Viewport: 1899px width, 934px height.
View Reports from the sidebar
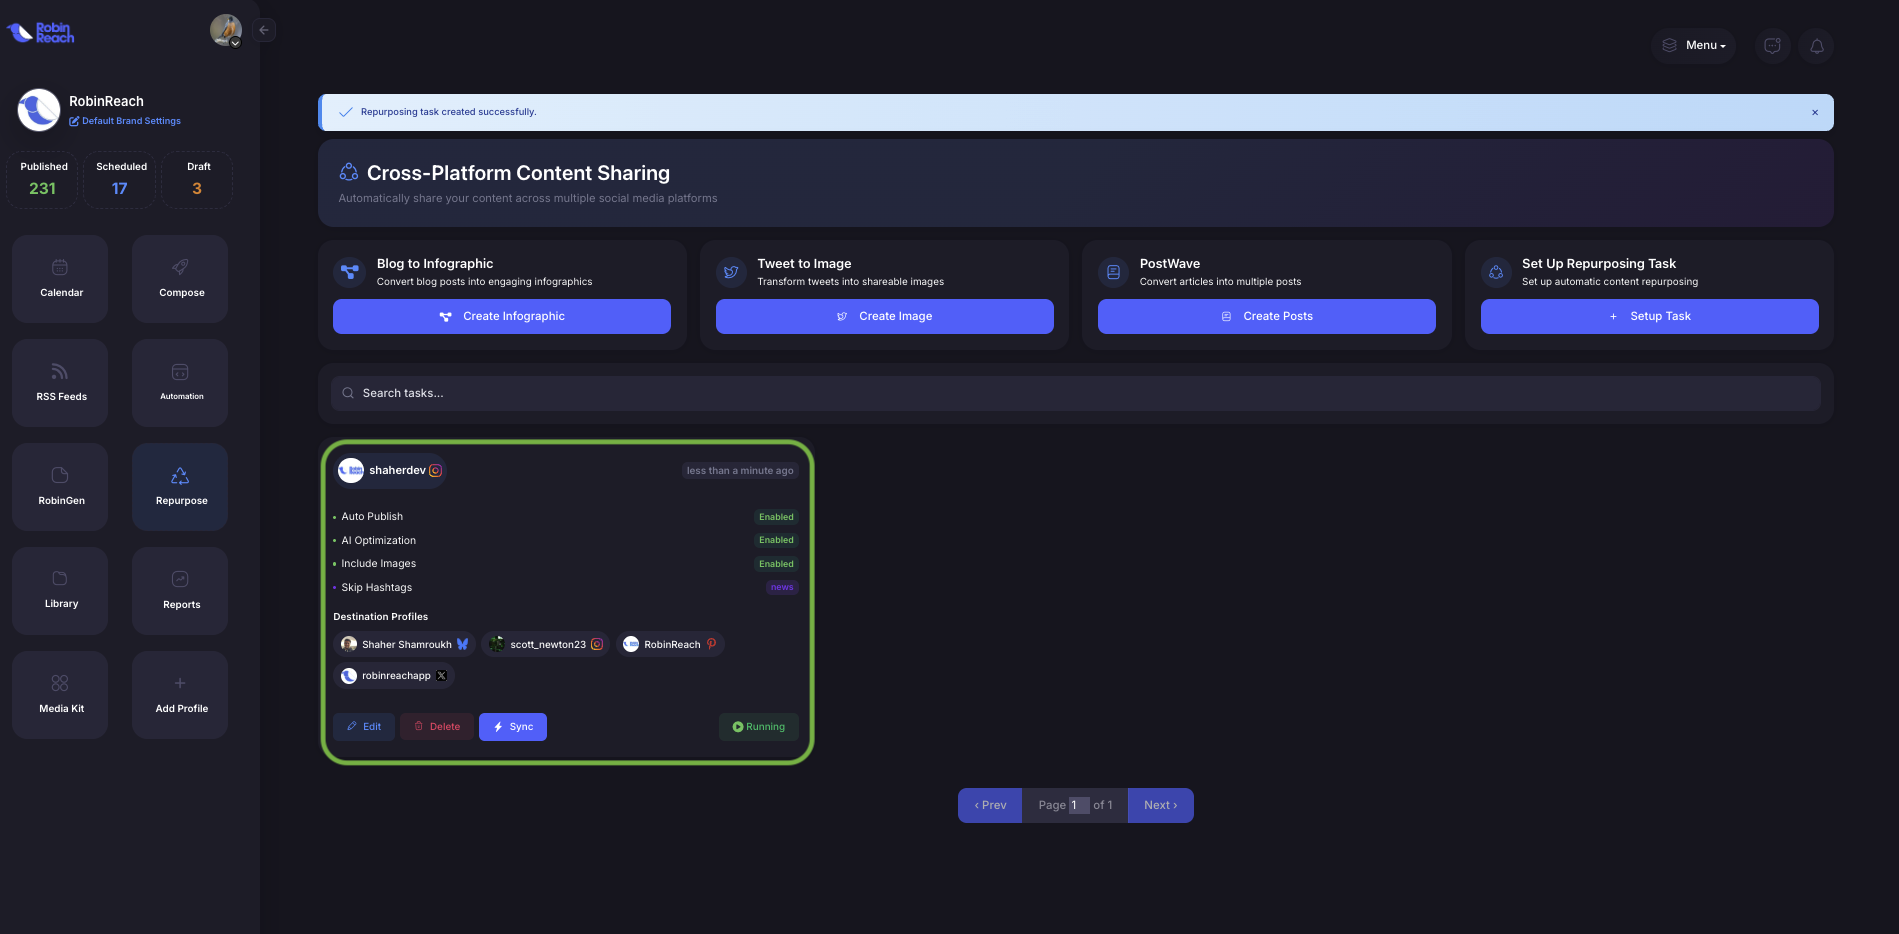coord(180,591)
